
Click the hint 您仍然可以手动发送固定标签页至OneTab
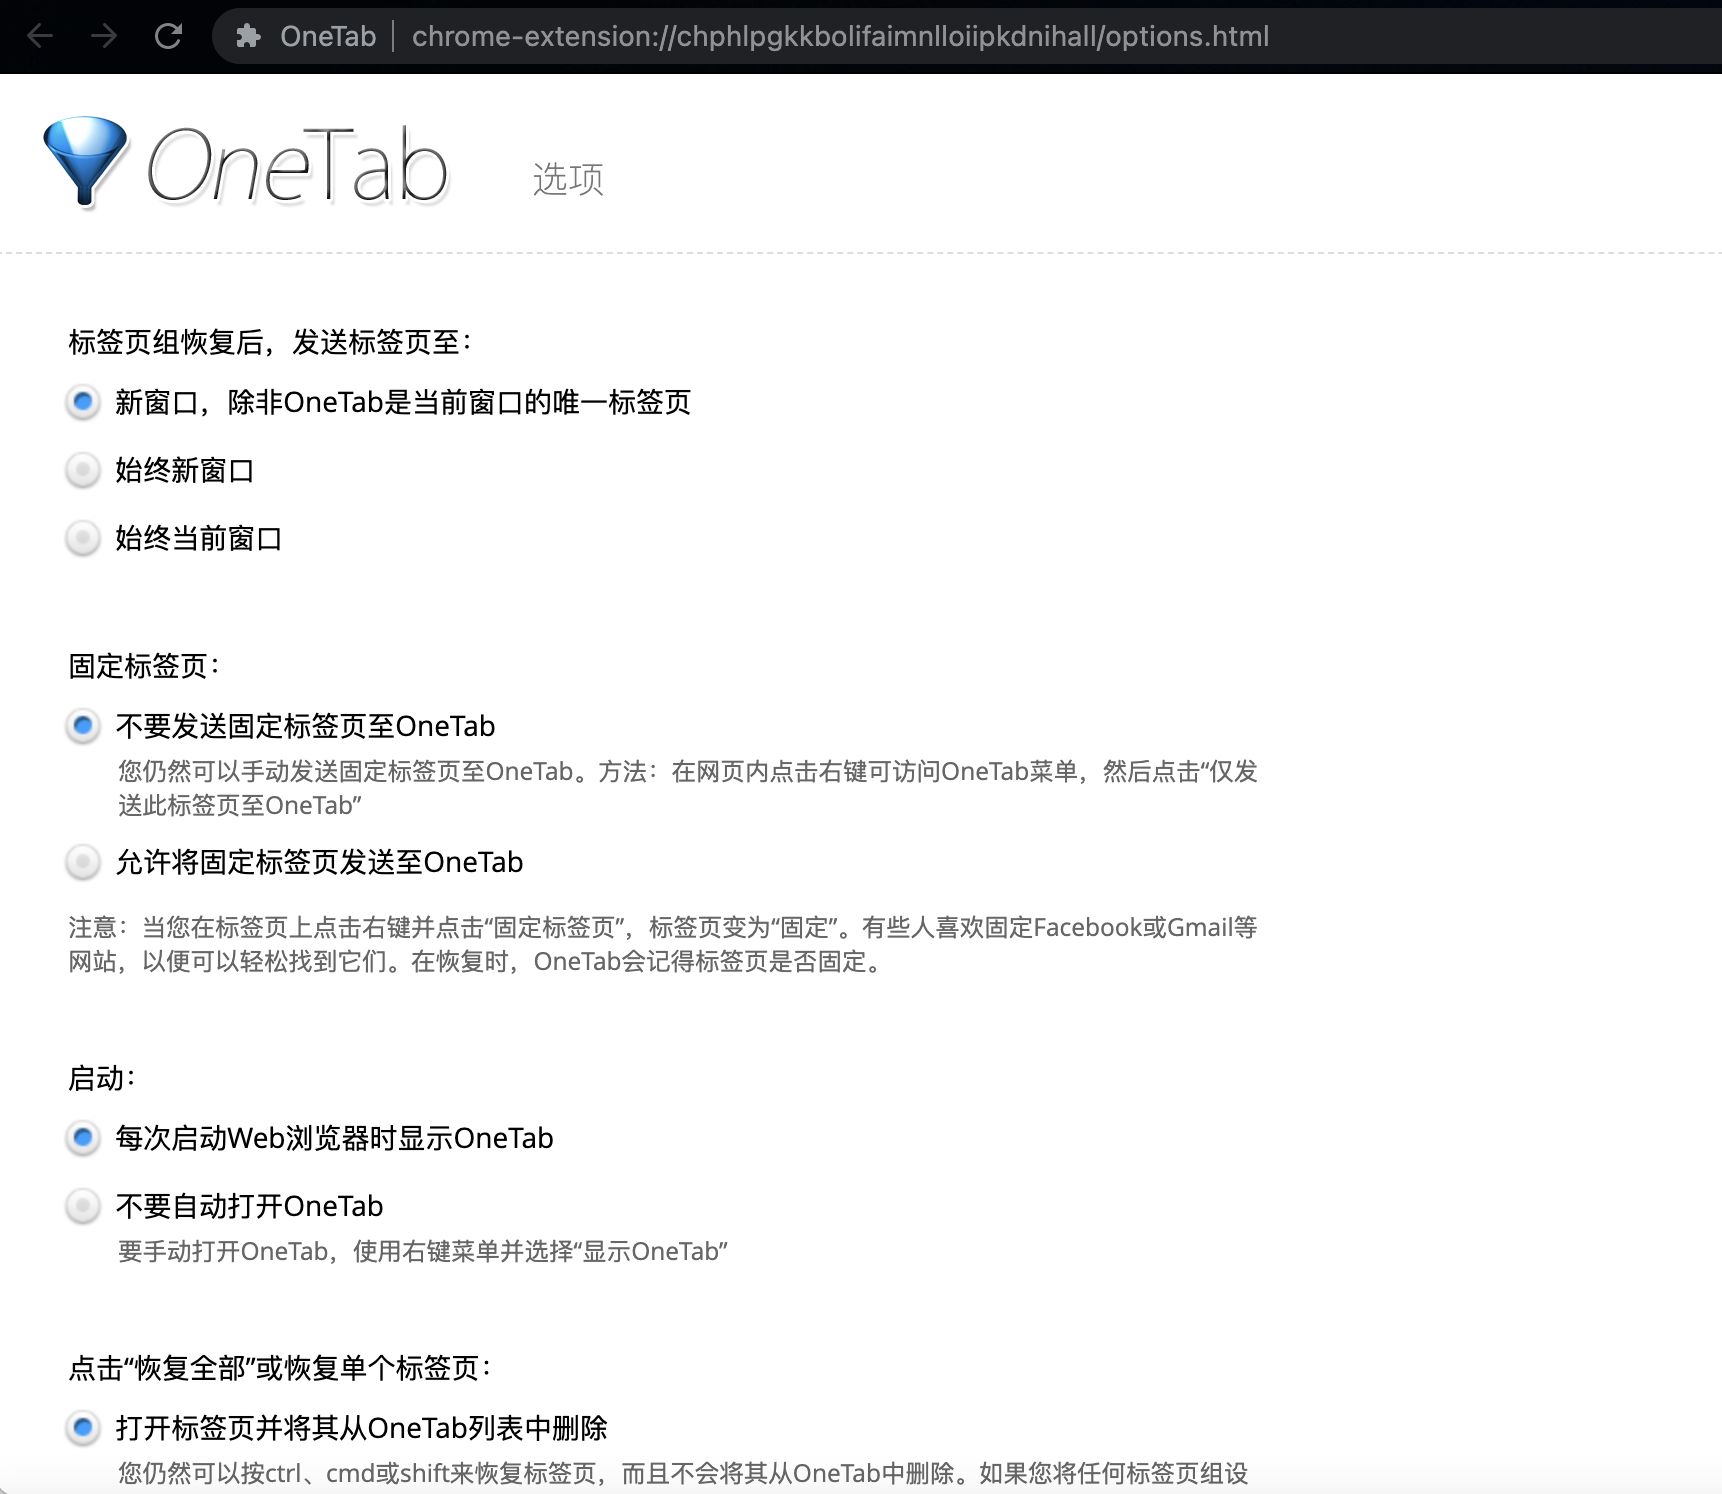688,788
